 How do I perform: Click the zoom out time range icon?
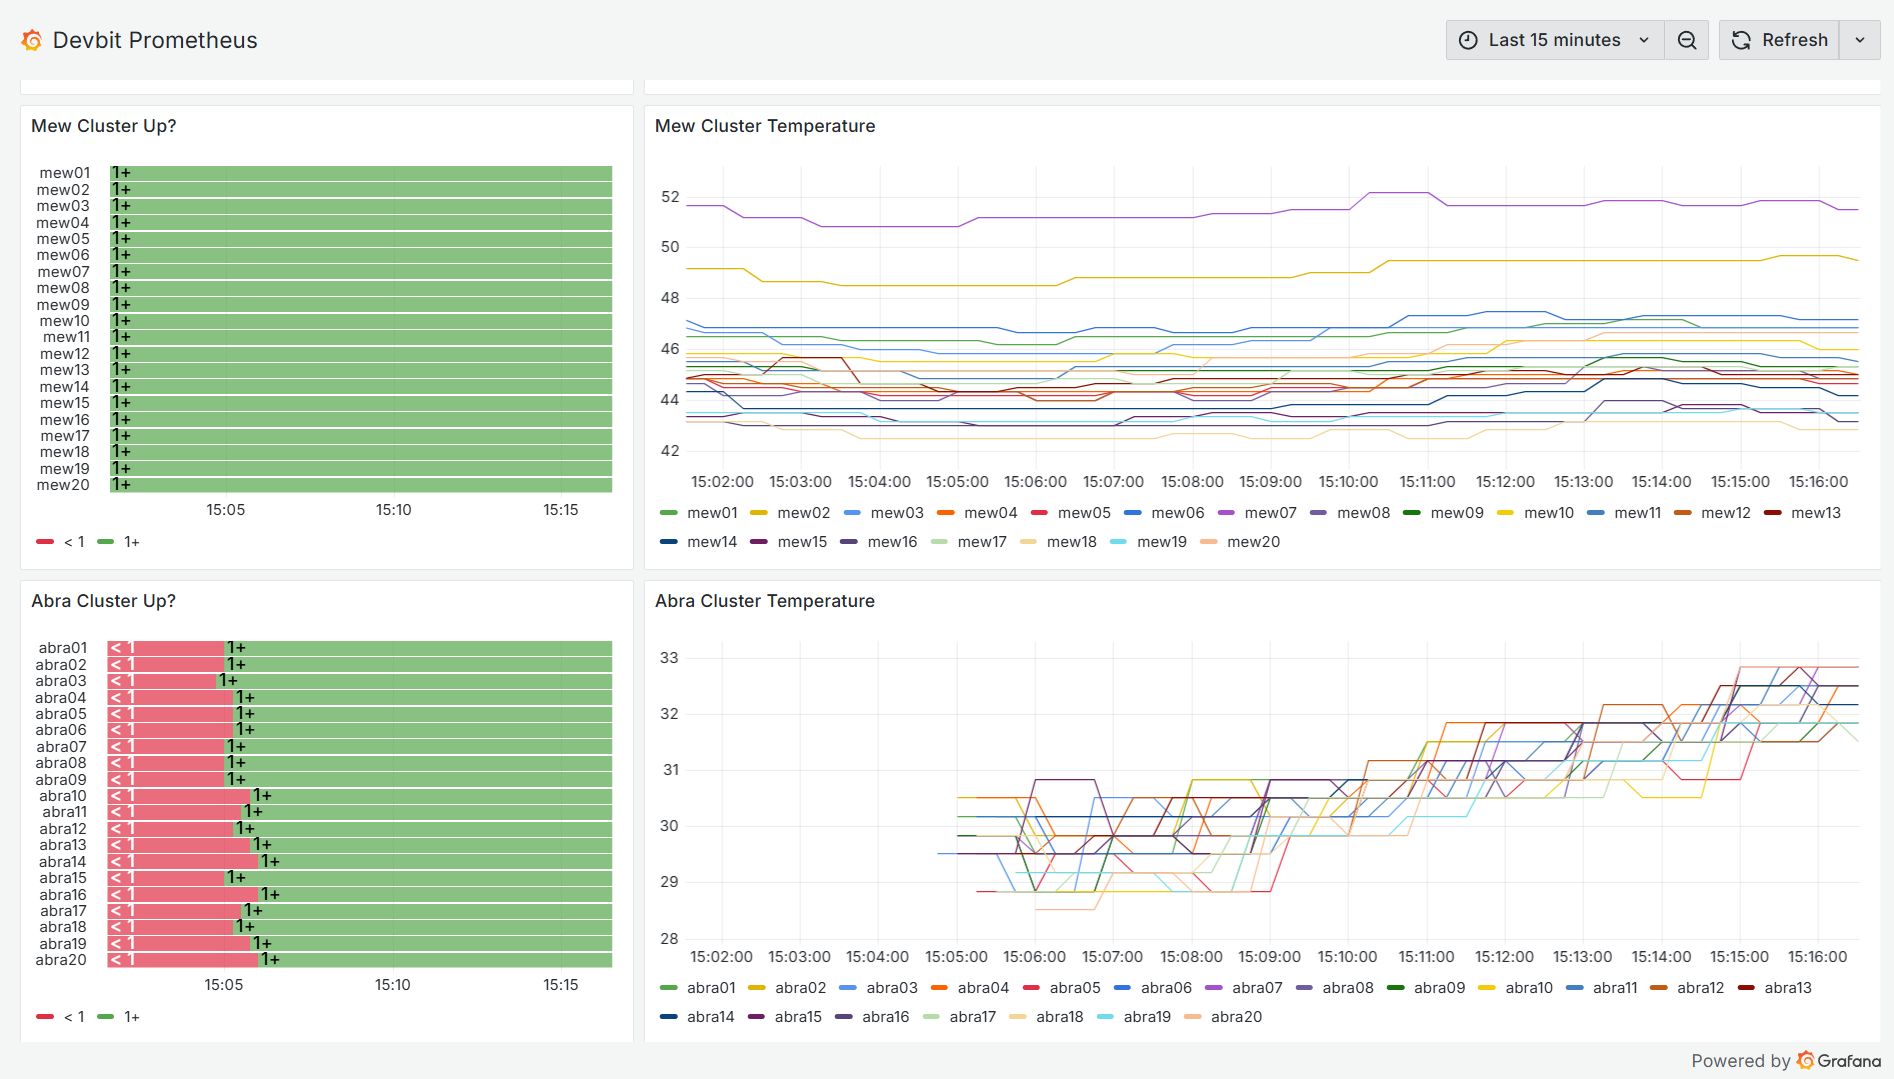point(1687,40)
